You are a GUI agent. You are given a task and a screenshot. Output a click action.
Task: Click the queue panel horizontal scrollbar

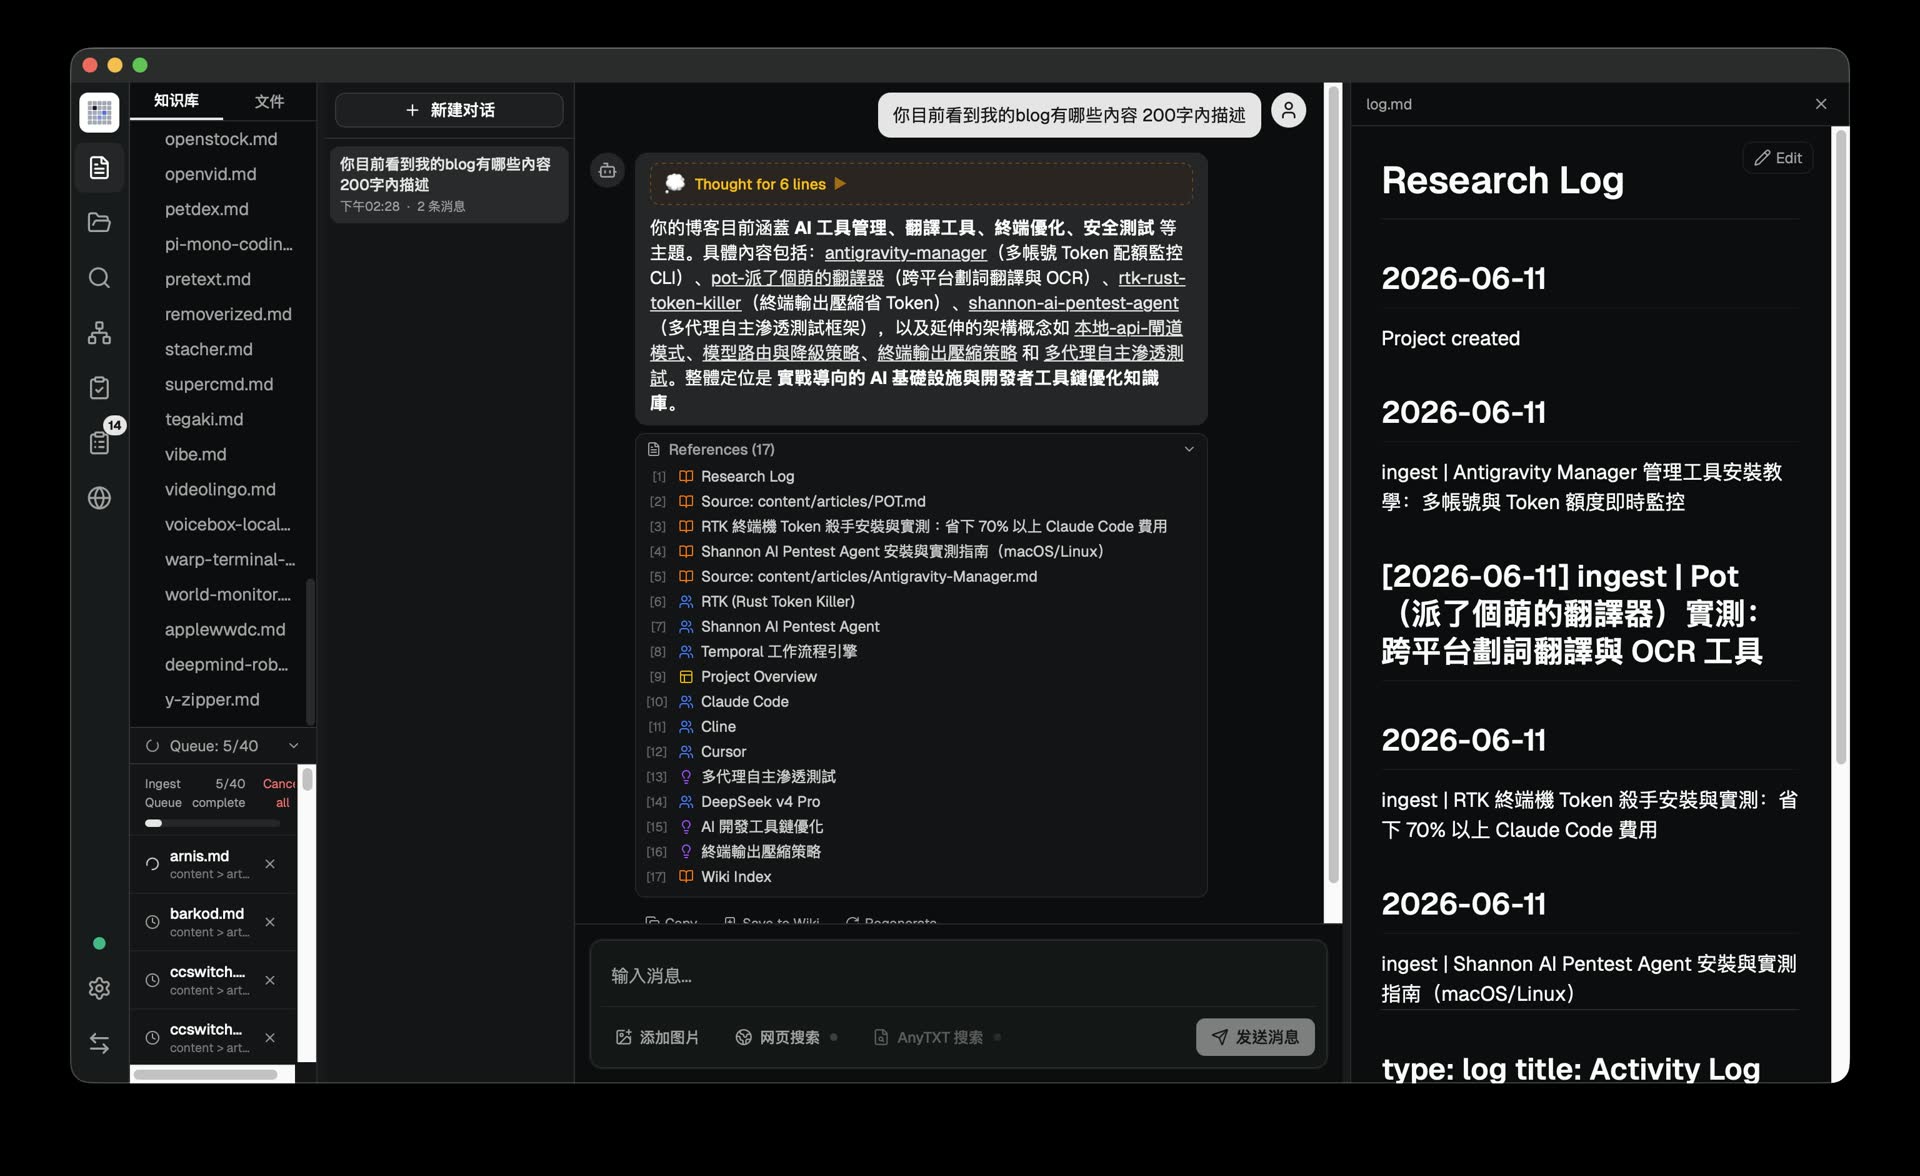206,1075
